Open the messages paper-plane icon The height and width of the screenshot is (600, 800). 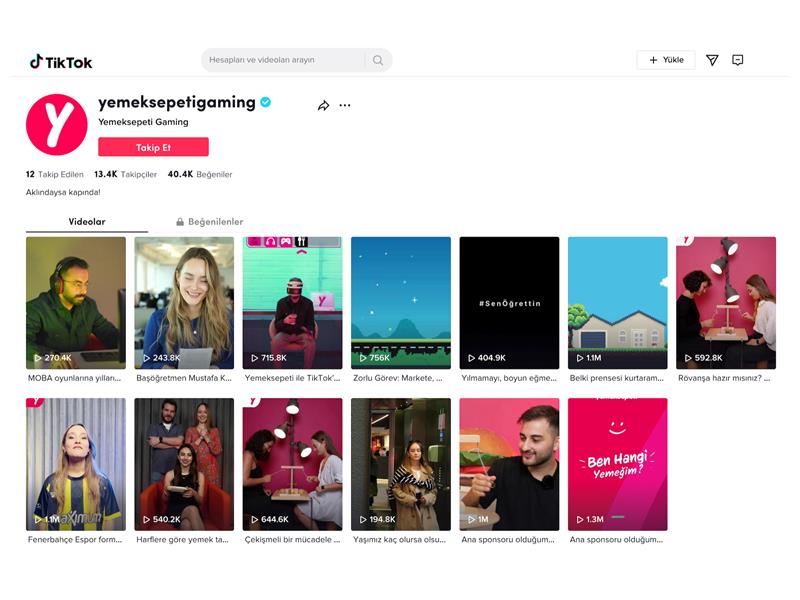click(712, 60)
